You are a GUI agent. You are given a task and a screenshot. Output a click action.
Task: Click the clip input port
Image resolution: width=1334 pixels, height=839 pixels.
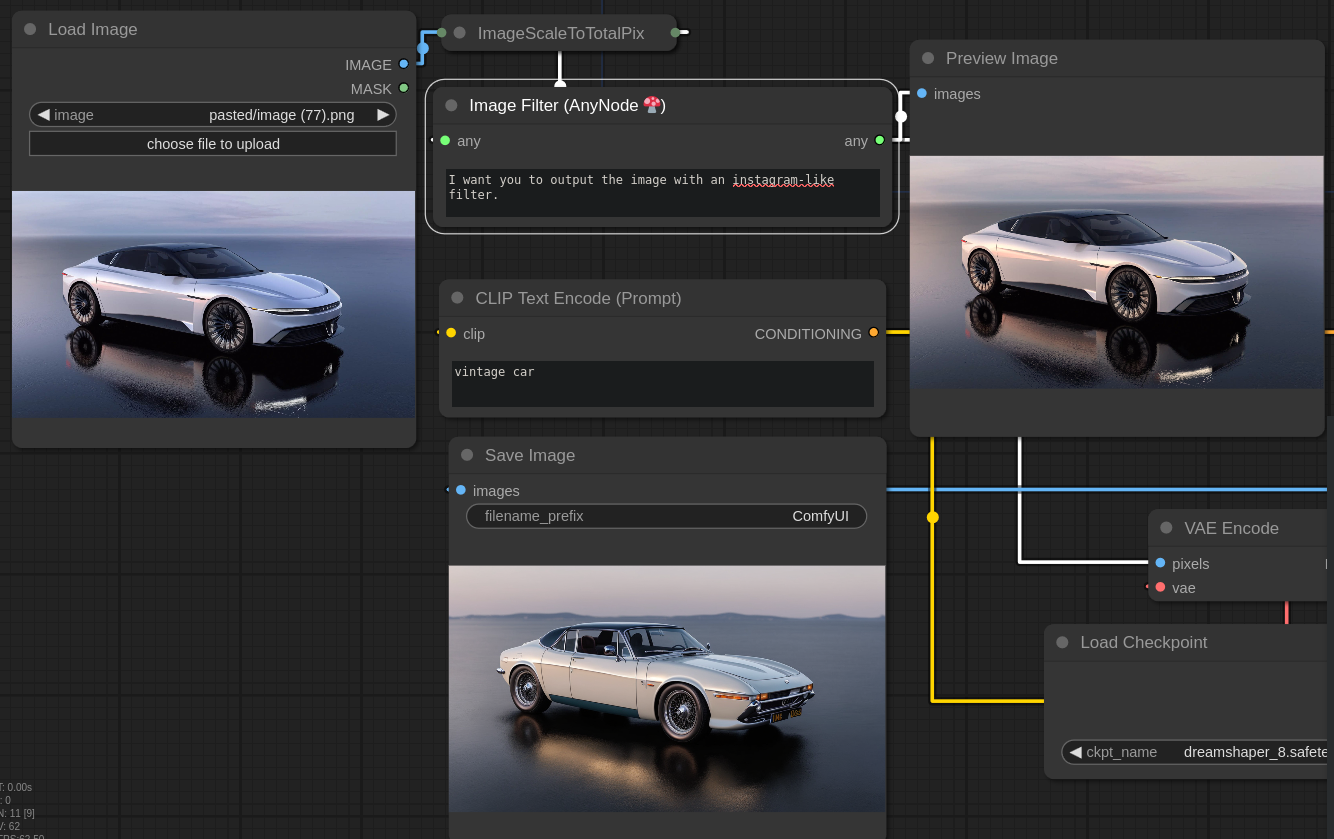point(451,333)
